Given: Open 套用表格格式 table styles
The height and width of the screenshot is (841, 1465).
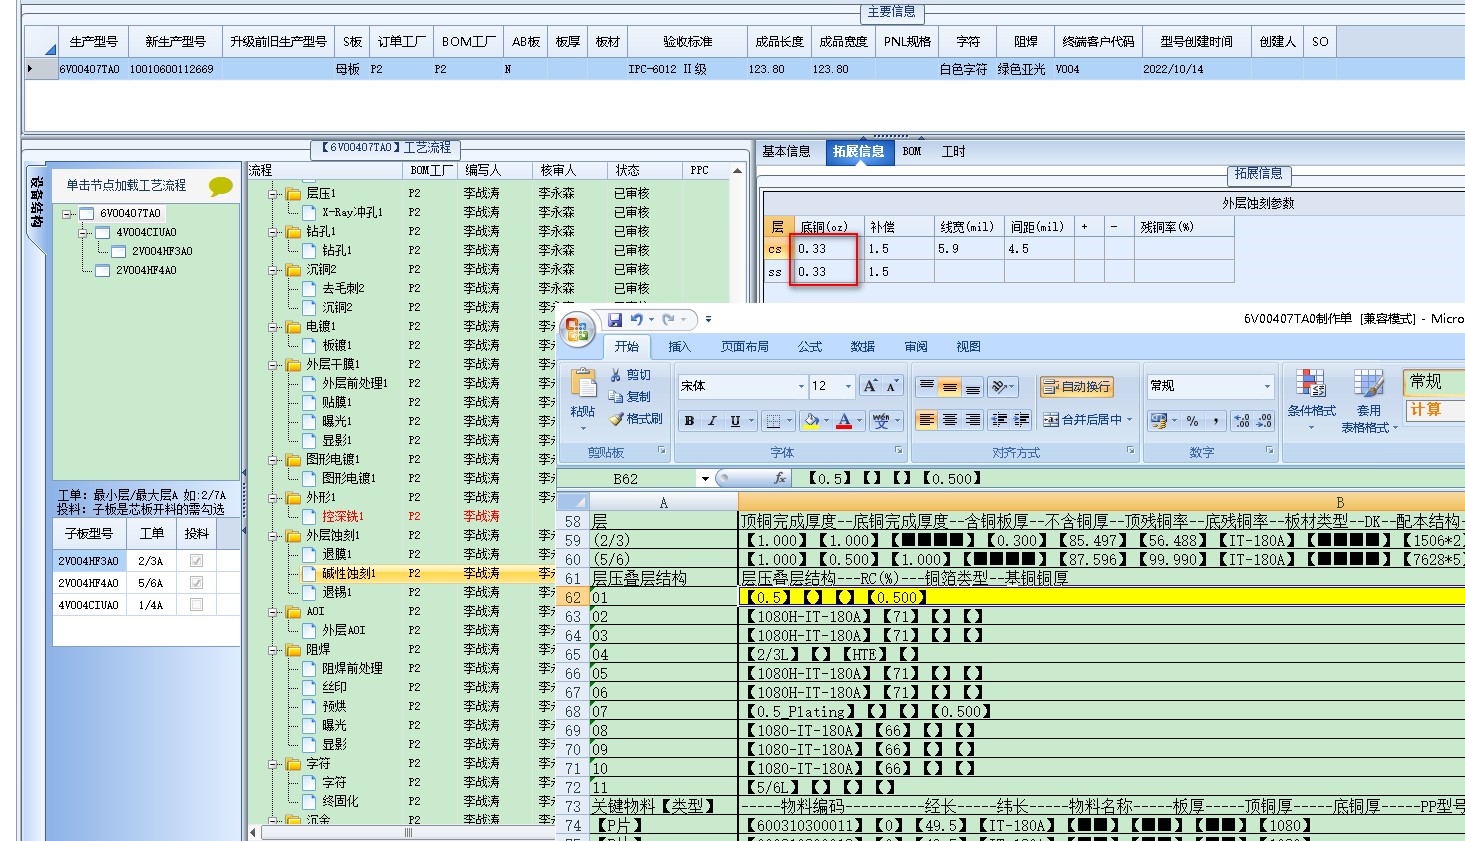Looking at the screenshot, I should (x=1368, y=400).
